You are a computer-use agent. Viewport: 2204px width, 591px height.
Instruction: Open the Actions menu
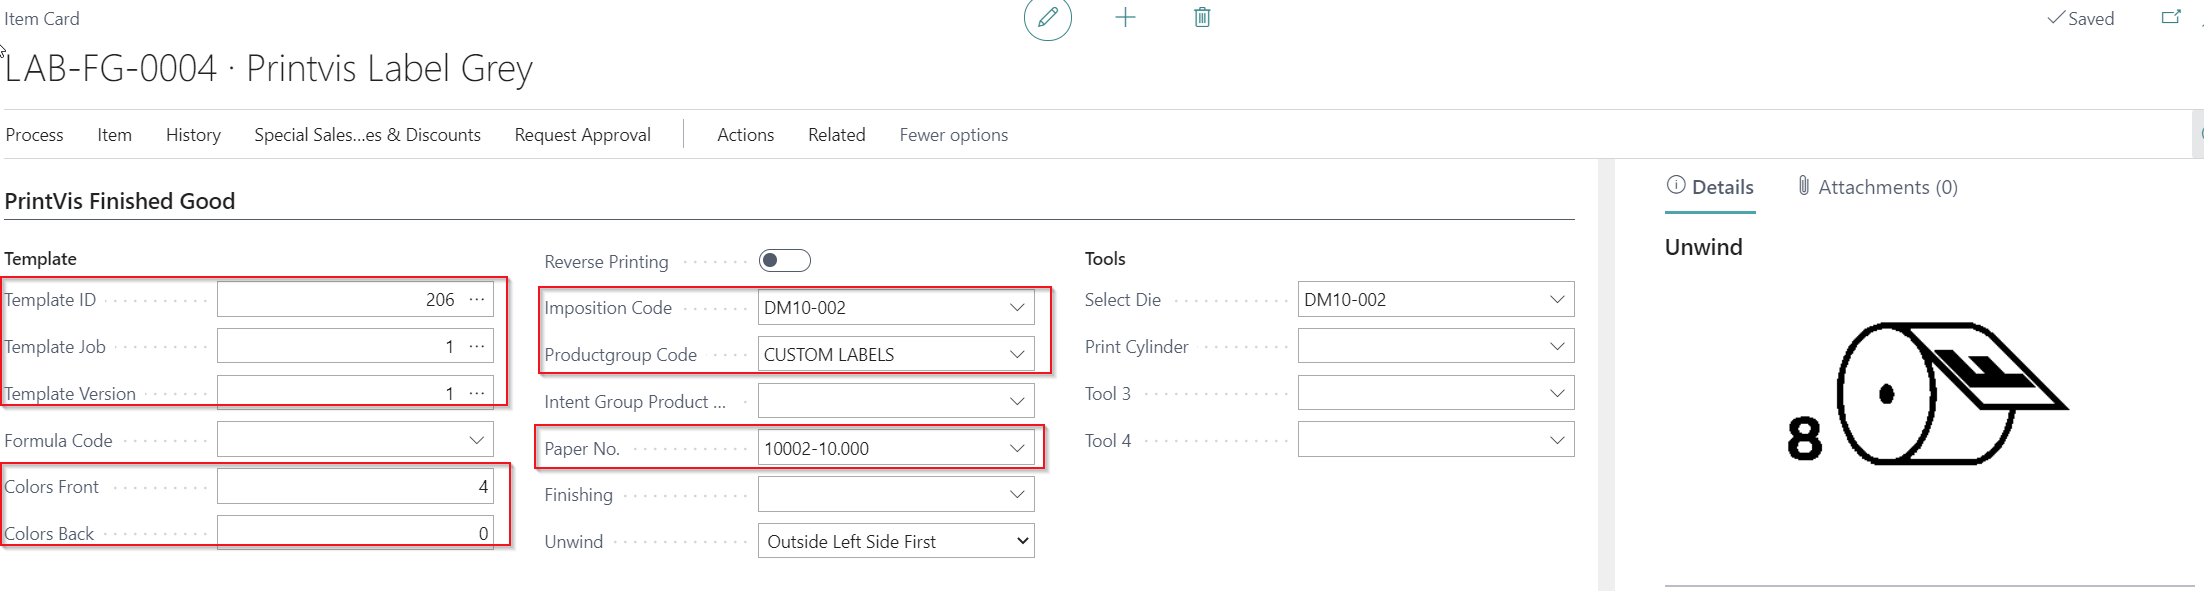[x=745, y=135]
